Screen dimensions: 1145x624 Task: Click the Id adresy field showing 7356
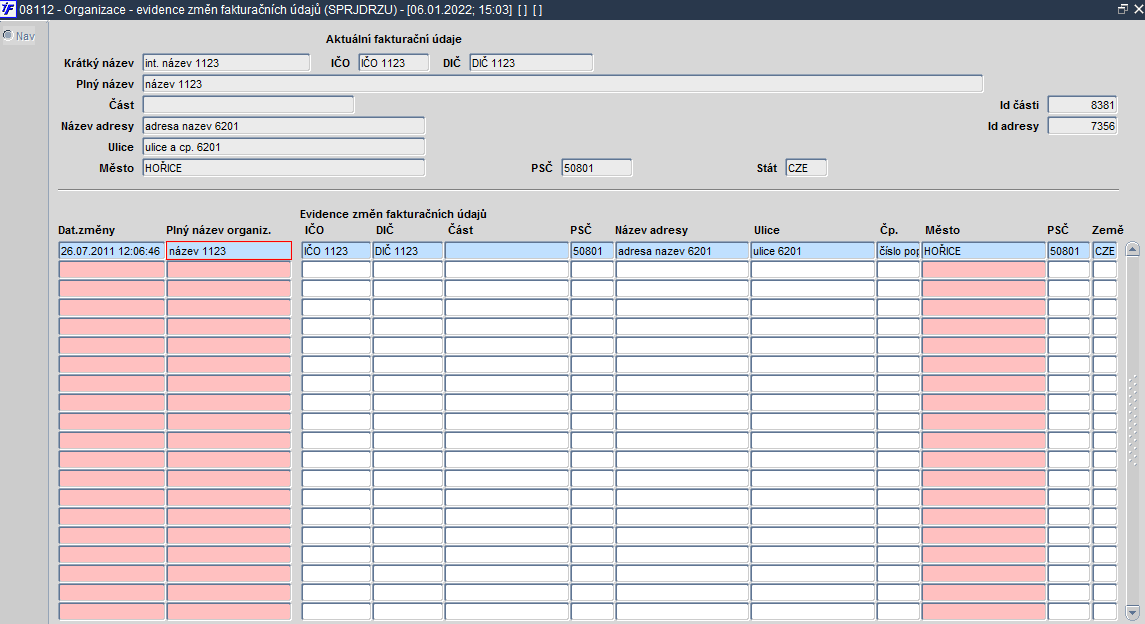click(x=1082, y=126)
